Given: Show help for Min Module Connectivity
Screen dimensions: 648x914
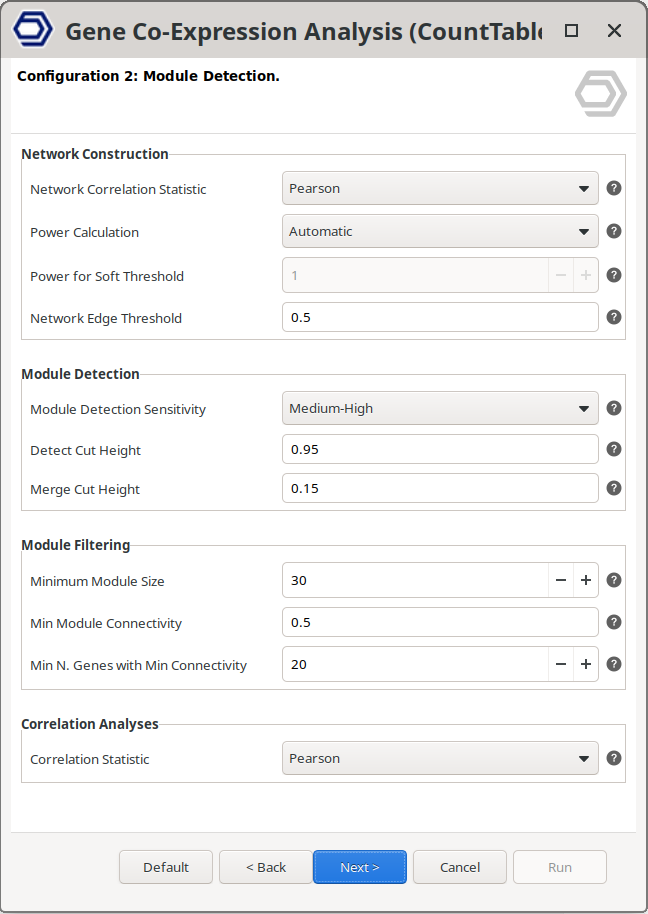Looking at the screenshot, I should pyautogui.click(x=614, y=622).
